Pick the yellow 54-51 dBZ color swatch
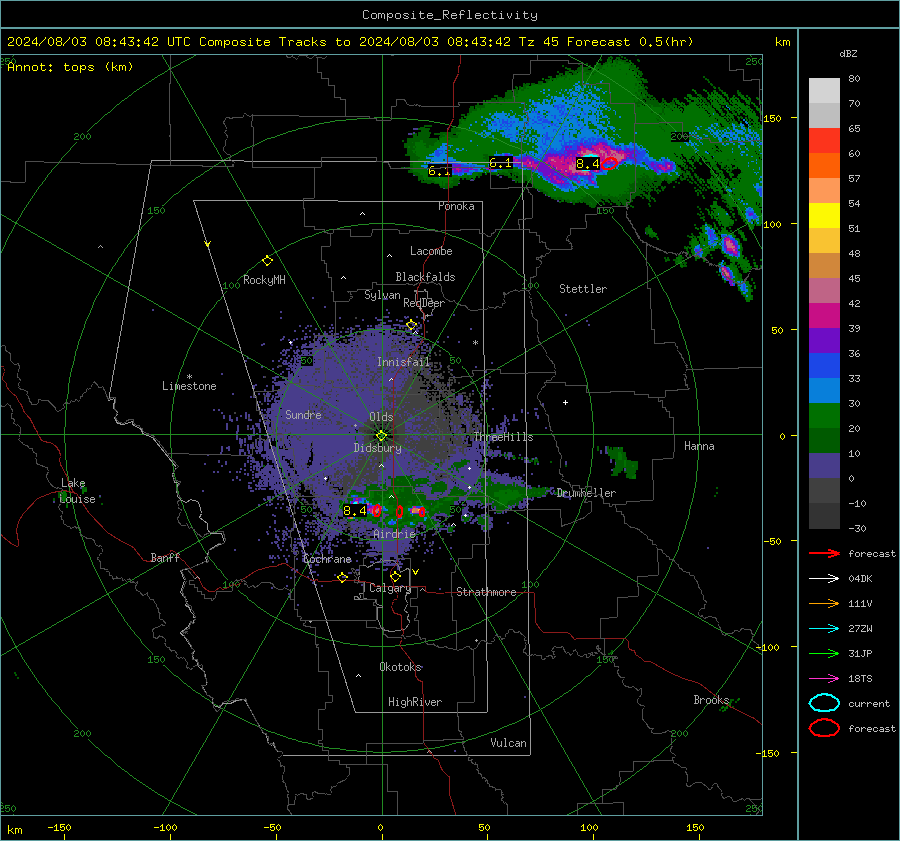The height and width of the screenshot is (841, 900). [824, 216]
